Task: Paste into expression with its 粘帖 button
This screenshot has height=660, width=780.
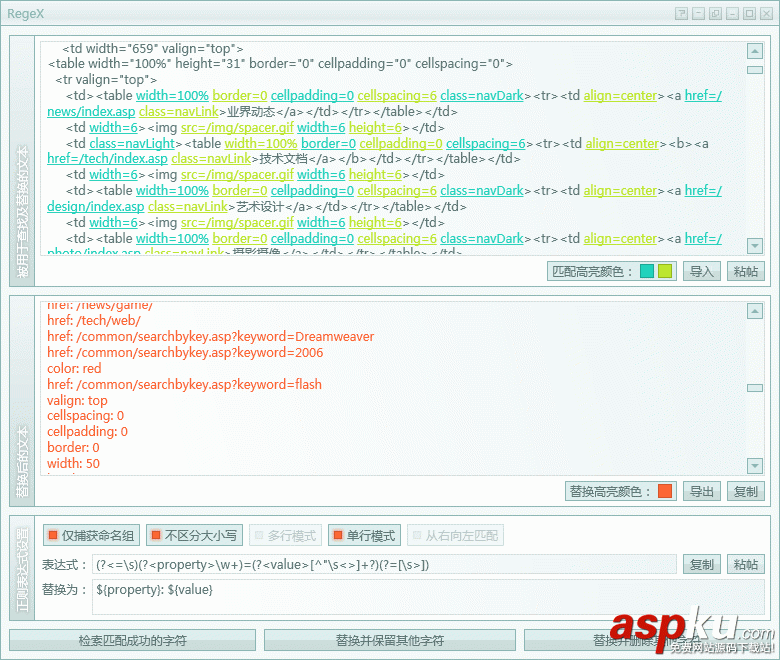Action: point(746,565)
